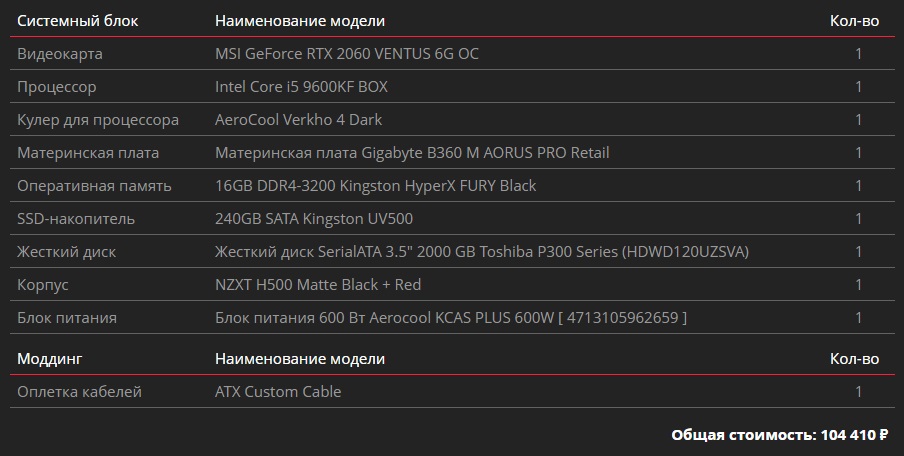This screenshot has height=456, width=904.
Task: Open Aerocool KCAS PLUS 600W power supply
Action: tap(451, 318)
